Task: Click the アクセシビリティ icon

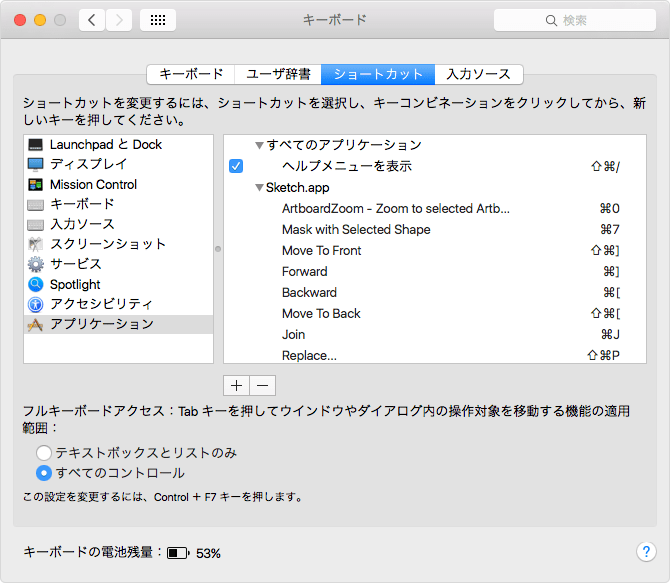Action: click(36, 304)
